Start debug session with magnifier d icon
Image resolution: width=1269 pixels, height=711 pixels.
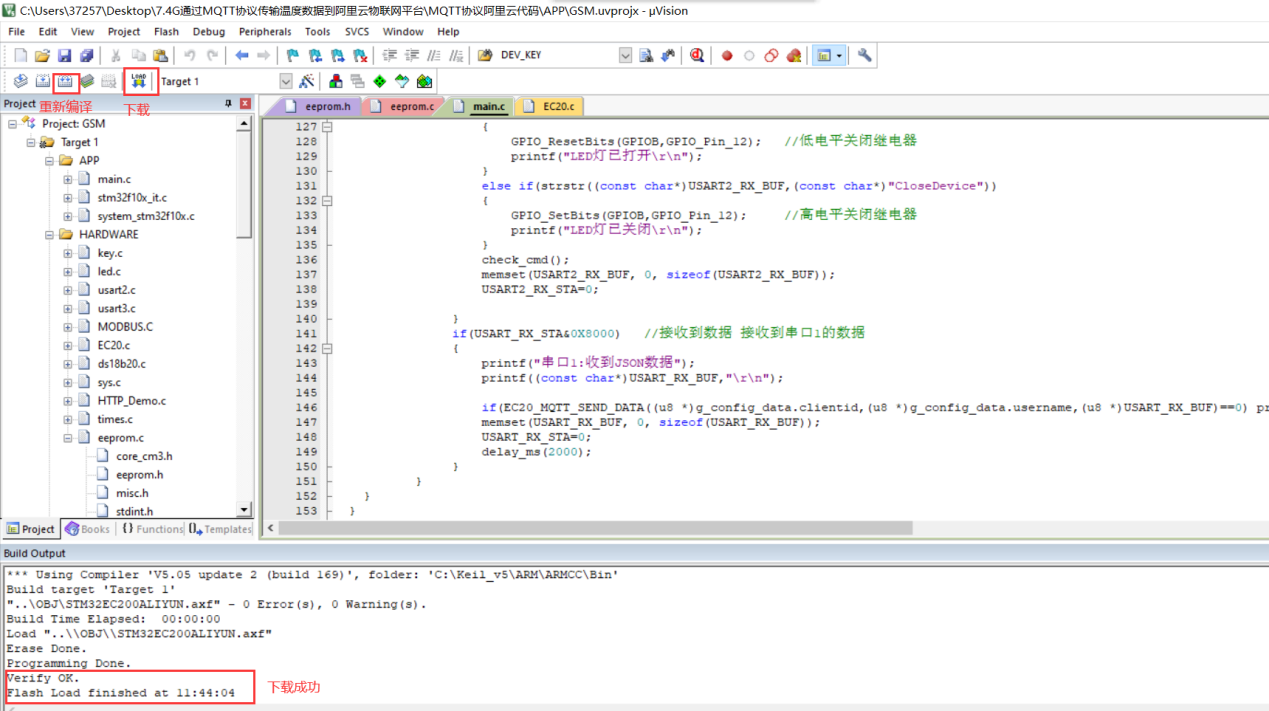tap(697, 56)
